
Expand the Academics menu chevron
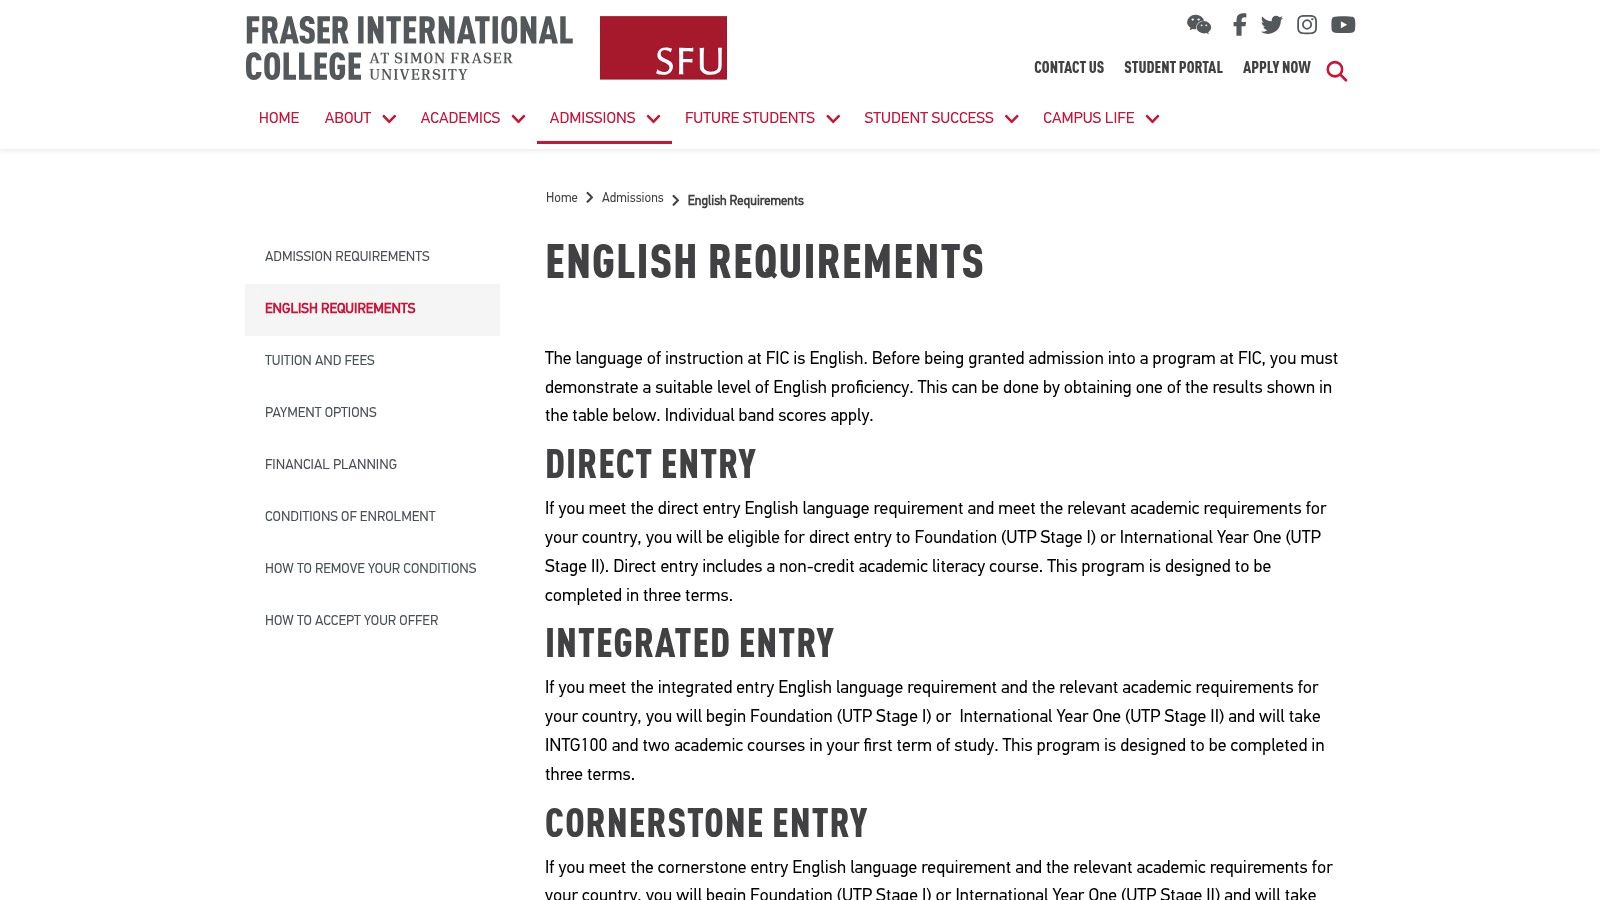tap(518, 119)
